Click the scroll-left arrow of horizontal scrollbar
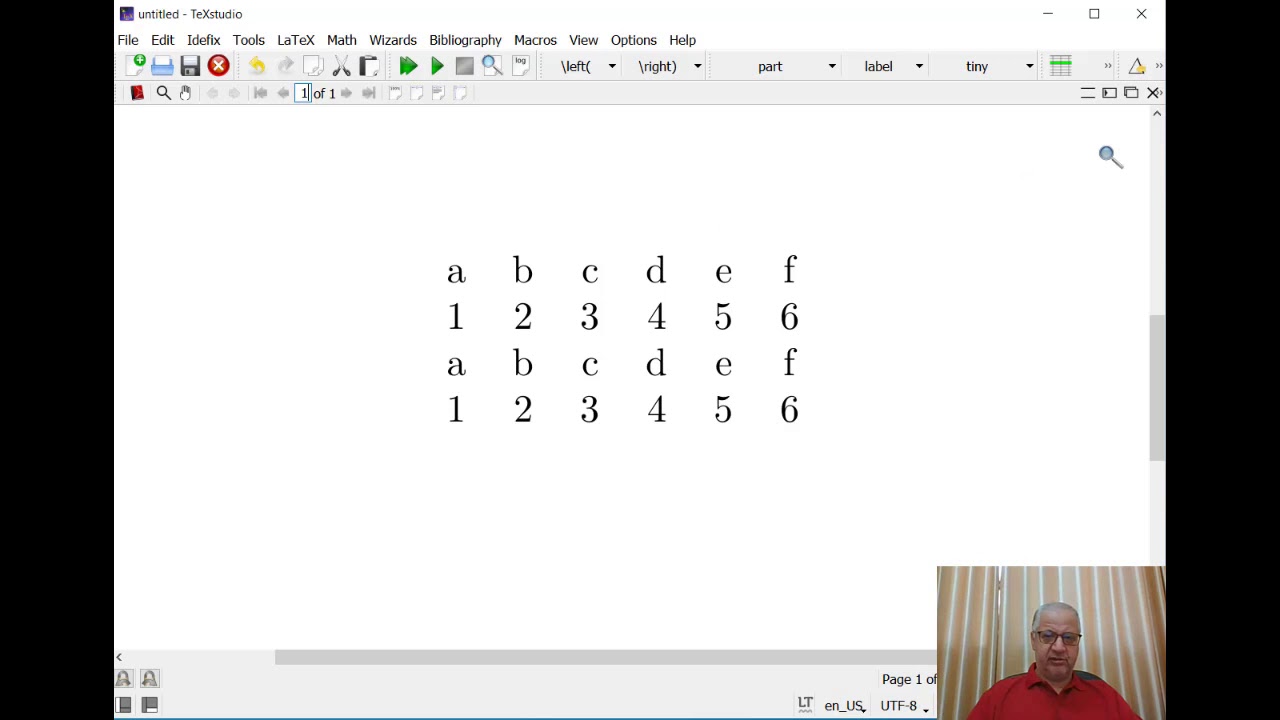Image resolution: width=1280 pixels, height=720 pixels. [x=119, y=657]
